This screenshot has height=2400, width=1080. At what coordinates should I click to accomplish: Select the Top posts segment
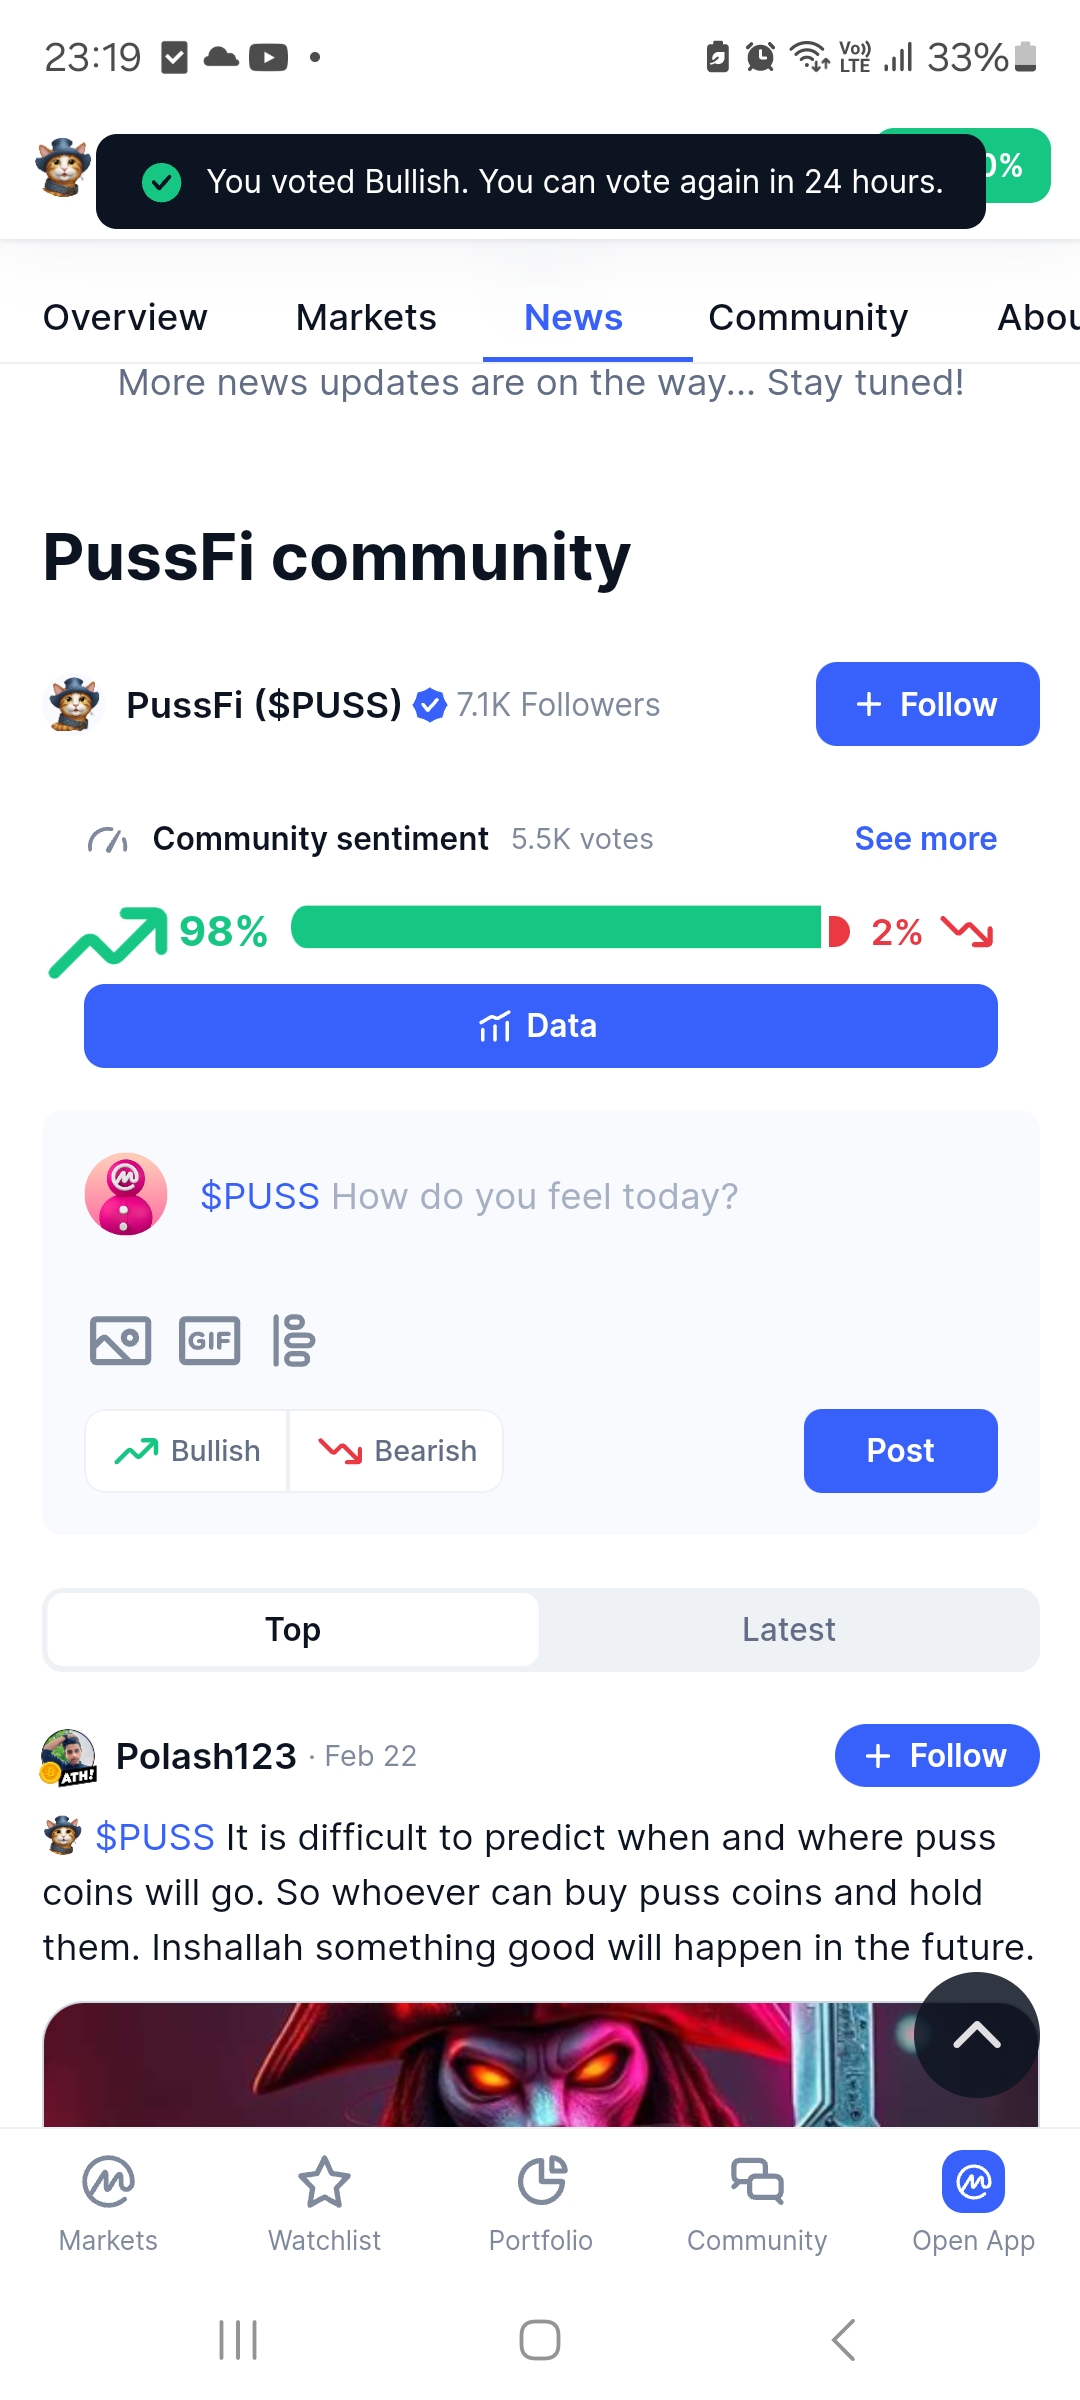[293, 1630]
